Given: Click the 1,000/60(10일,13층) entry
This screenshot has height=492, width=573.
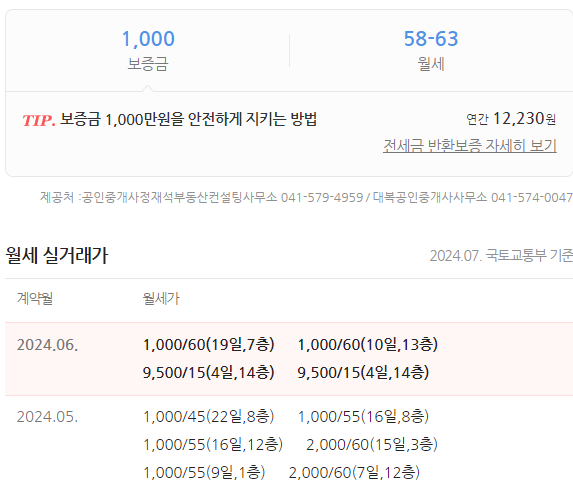Looking at the screenshot, I should click(x=368, y=344).
